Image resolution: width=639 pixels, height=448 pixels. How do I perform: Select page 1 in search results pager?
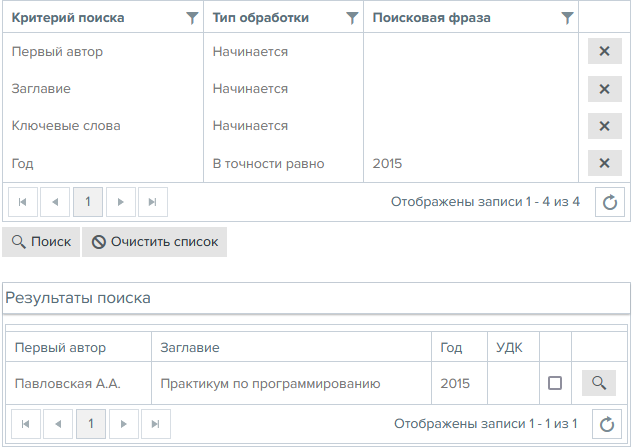tap(89, 424)
